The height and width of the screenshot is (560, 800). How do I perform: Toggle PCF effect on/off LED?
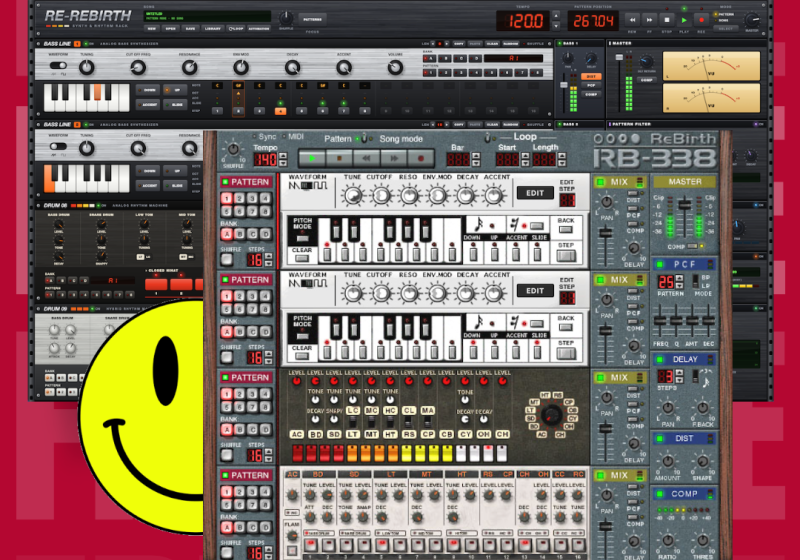point(660,264)
